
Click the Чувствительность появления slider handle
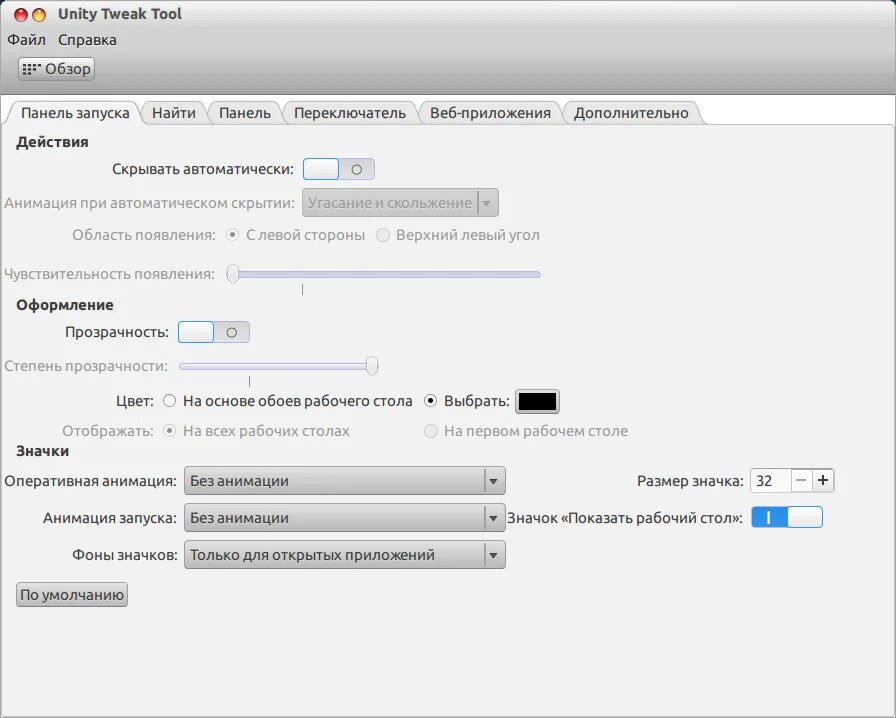pos(233,274)
